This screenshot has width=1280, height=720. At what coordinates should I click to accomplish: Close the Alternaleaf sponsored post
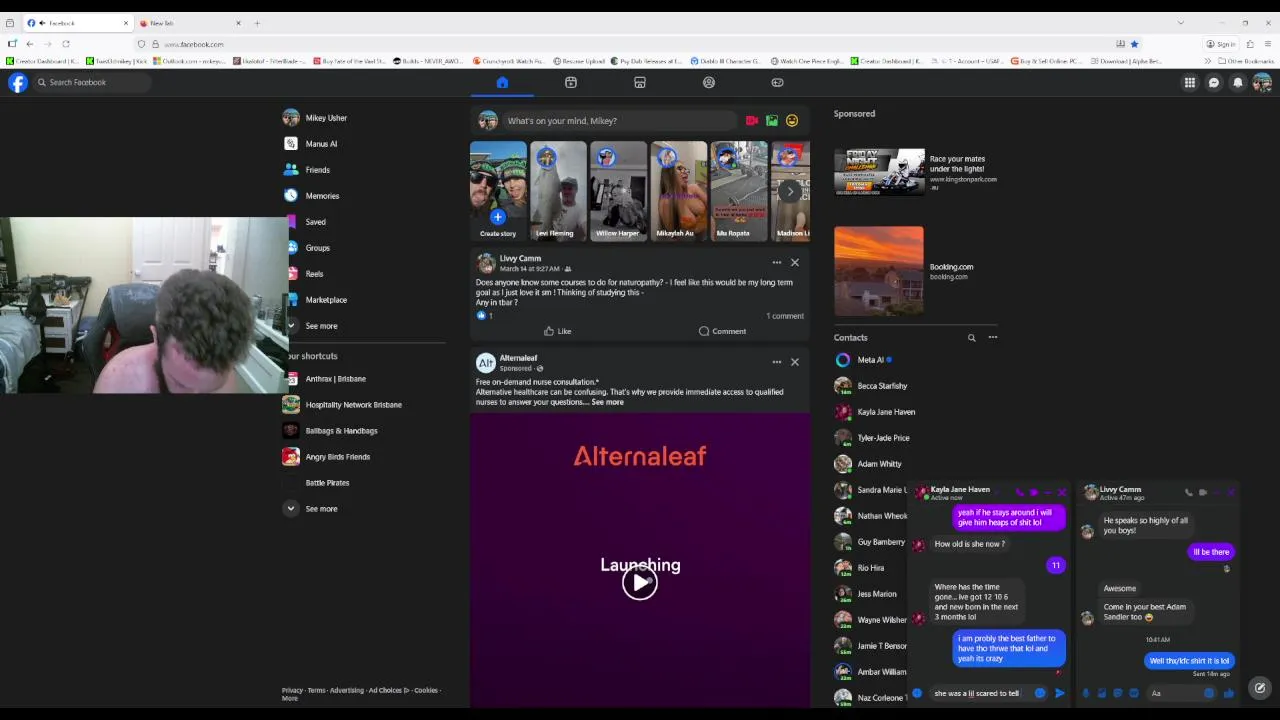(795, 362)
